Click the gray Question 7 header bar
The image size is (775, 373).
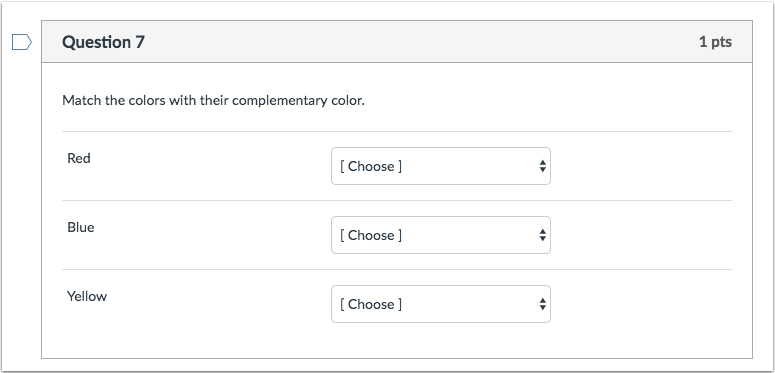[x=397, y=41]
